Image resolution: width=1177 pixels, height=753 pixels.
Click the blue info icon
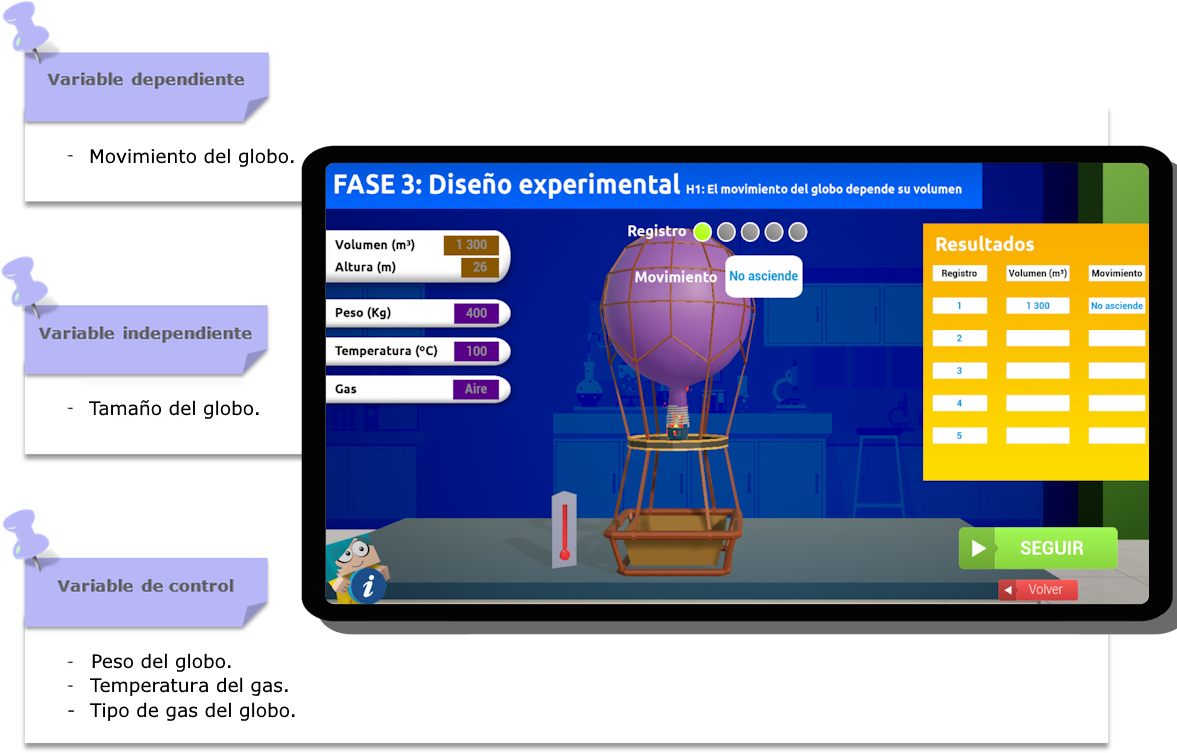coord(368,586)
